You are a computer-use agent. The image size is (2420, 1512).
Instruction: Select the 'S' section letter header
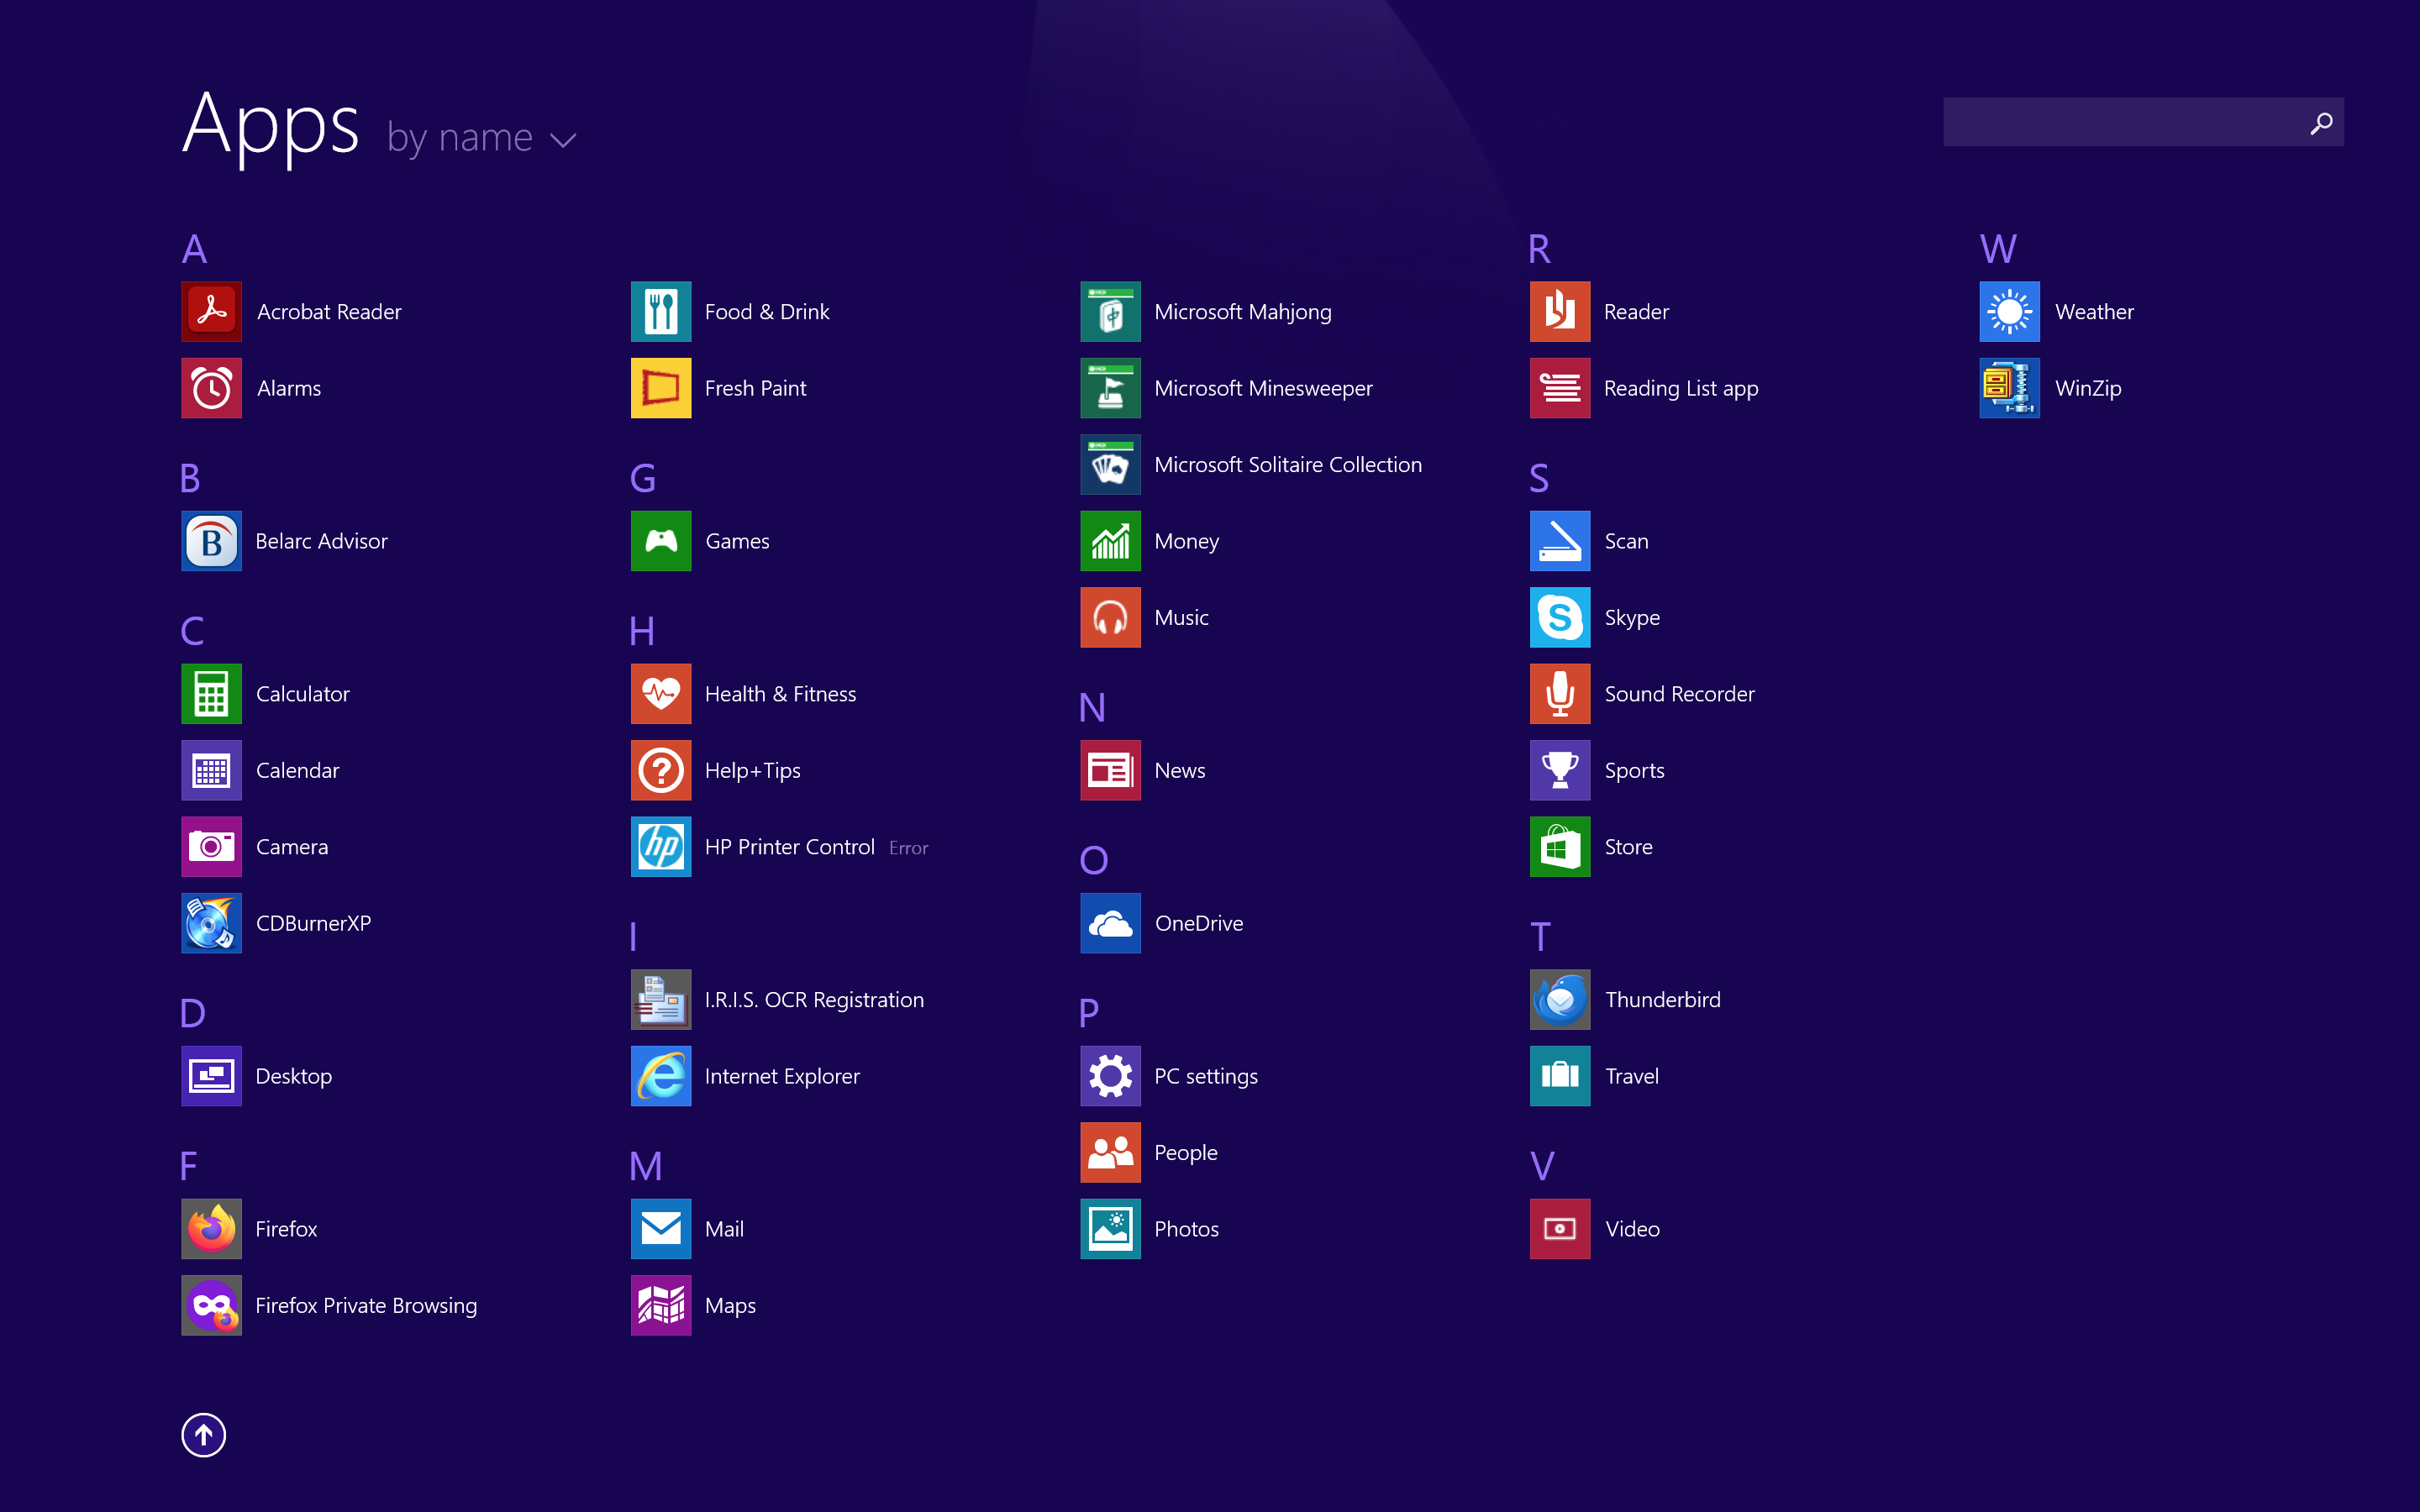point(1539,478)
